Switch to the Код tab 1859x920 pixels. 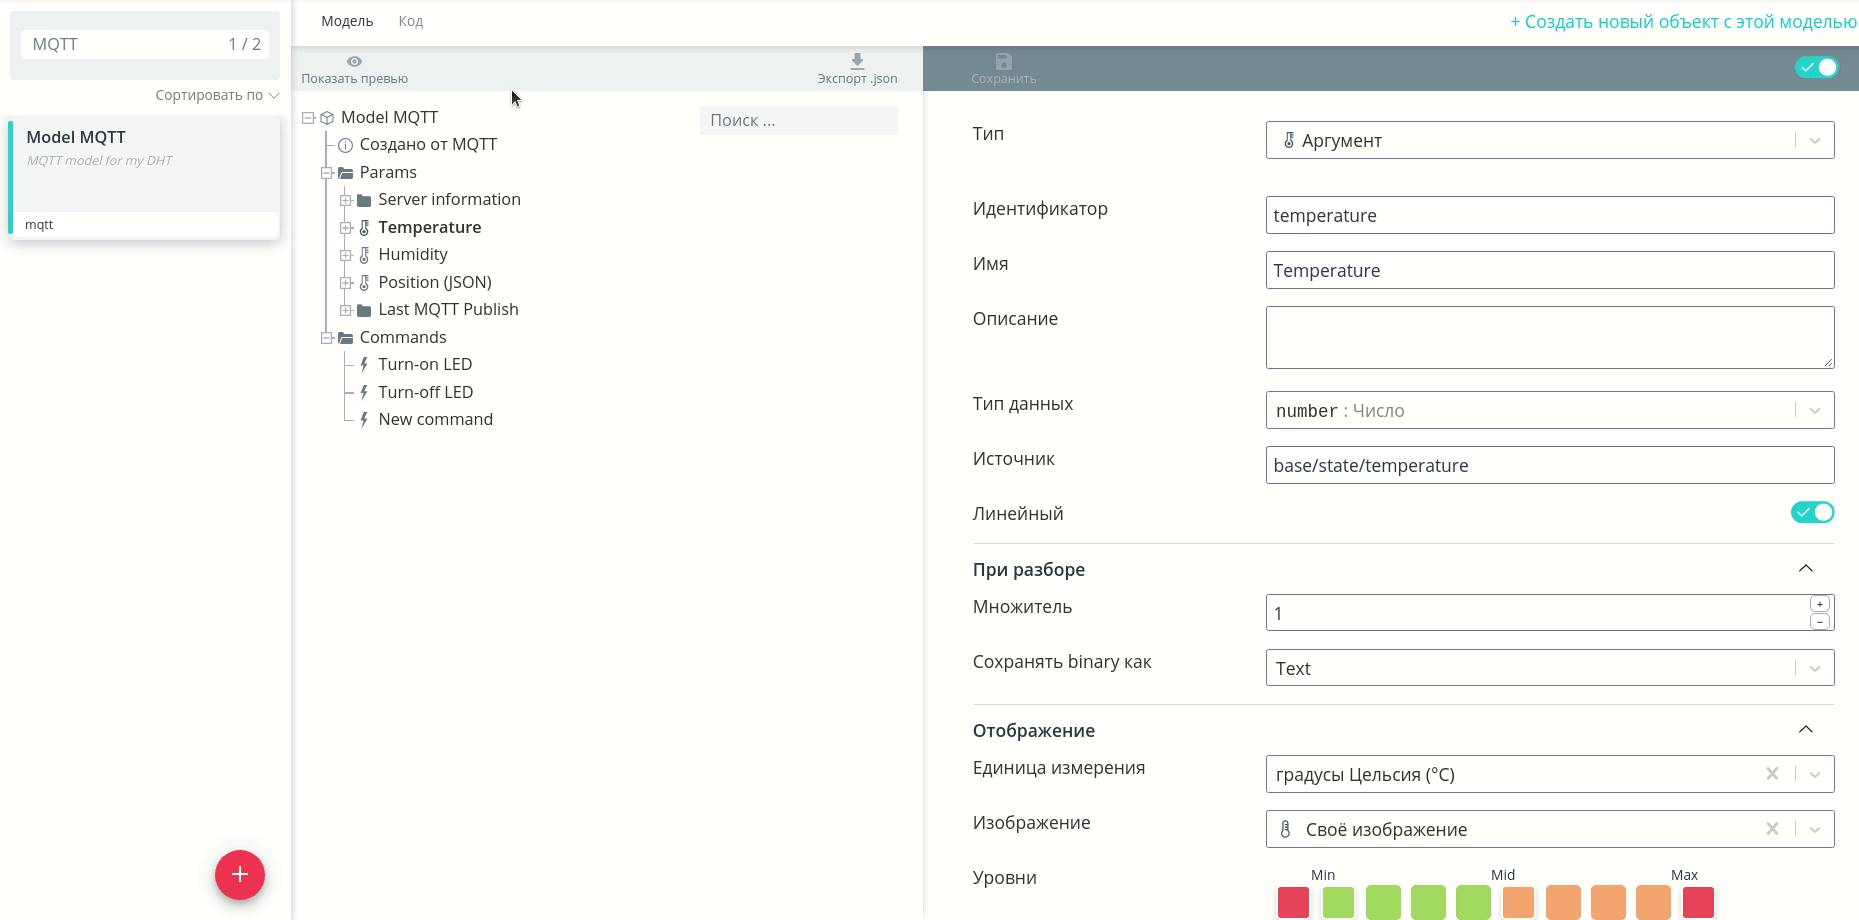411,21
